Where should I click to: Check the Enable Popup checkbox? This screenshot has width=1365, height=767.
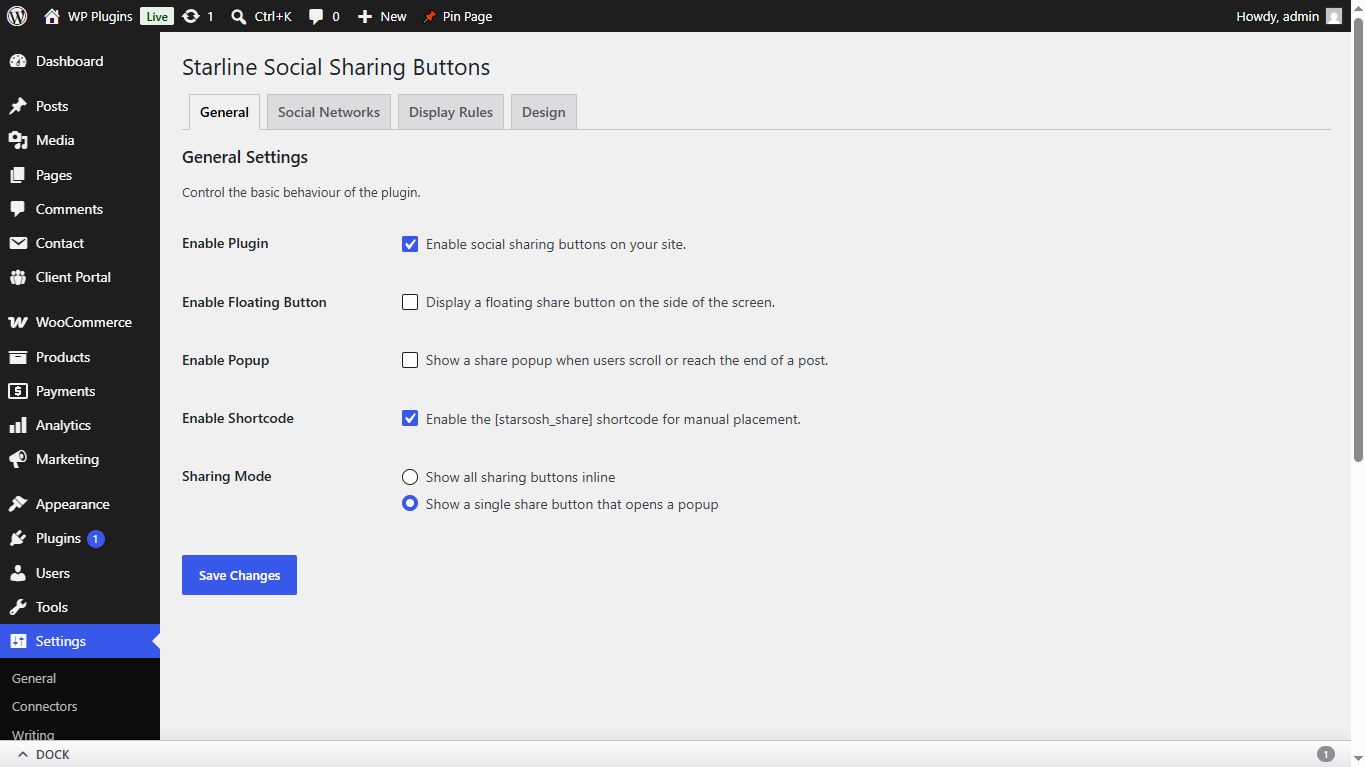point(410,360)
